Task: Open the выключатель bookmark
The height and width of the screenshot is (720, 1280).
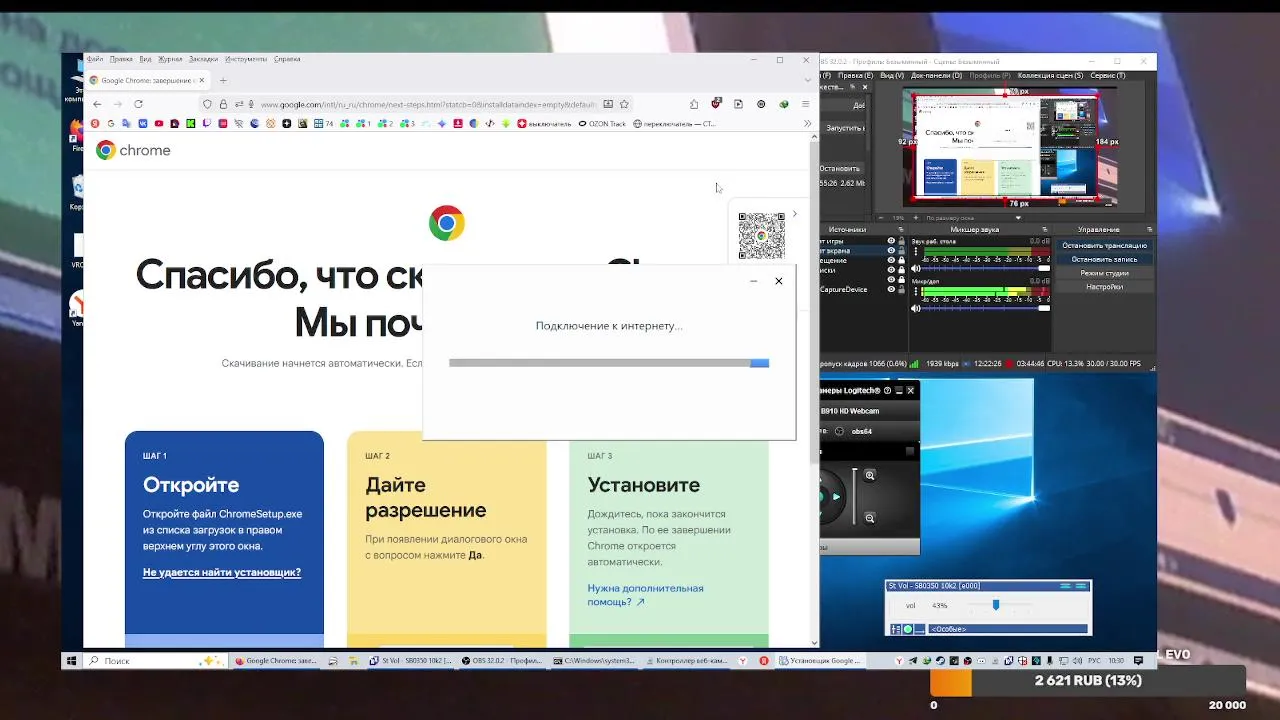Action: (x=544, y=124)
